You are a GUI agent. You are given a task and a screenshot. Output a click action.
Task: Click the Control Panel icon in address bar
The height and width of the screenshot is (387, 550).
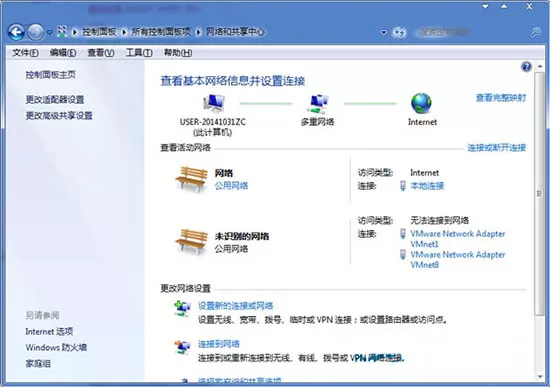tap(62, 32)
